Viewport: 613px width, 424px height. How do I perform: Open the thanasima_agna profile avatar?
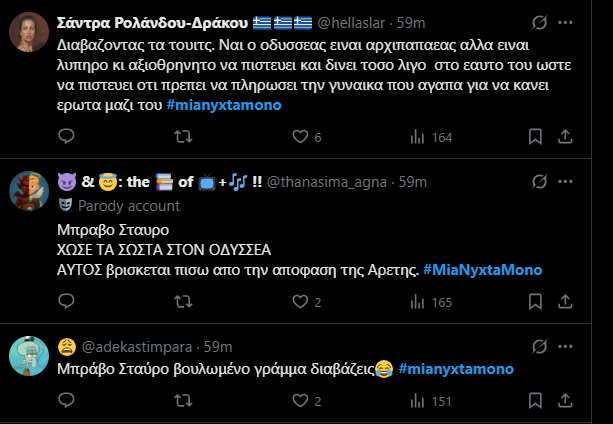pos(28,189)
